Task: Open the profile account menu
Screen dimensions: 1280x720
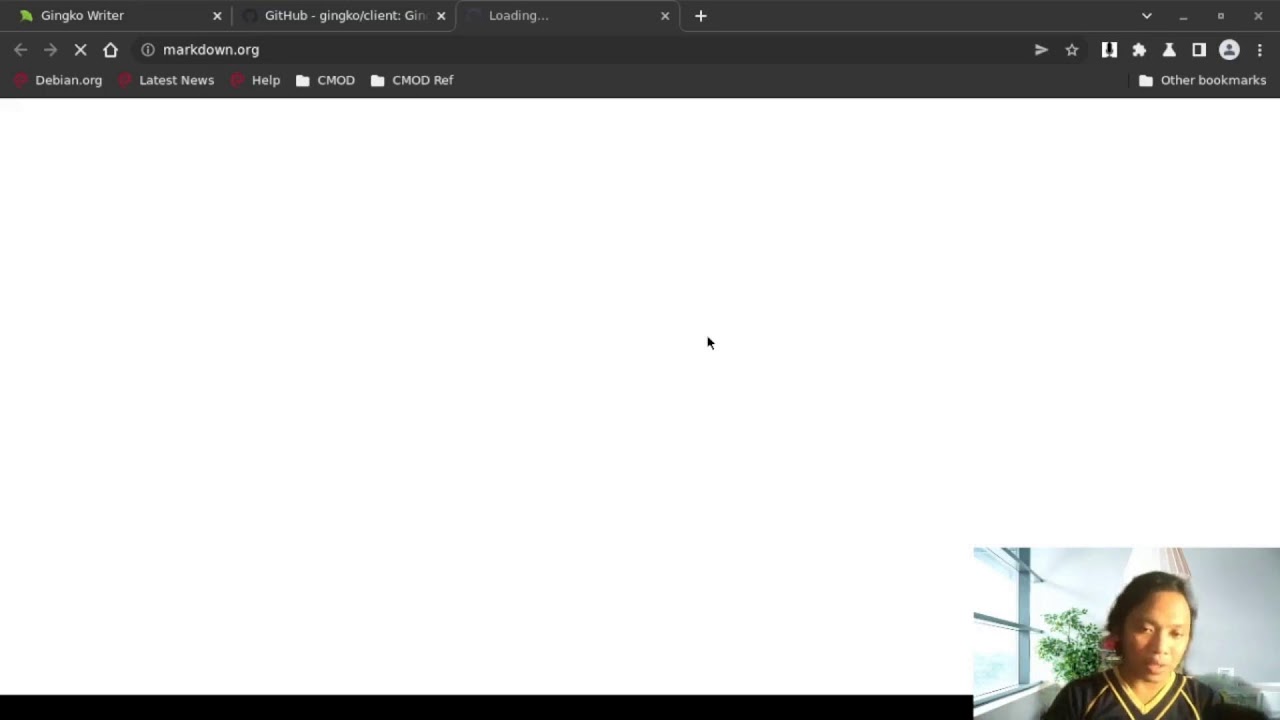Action: click(1229, 50)
